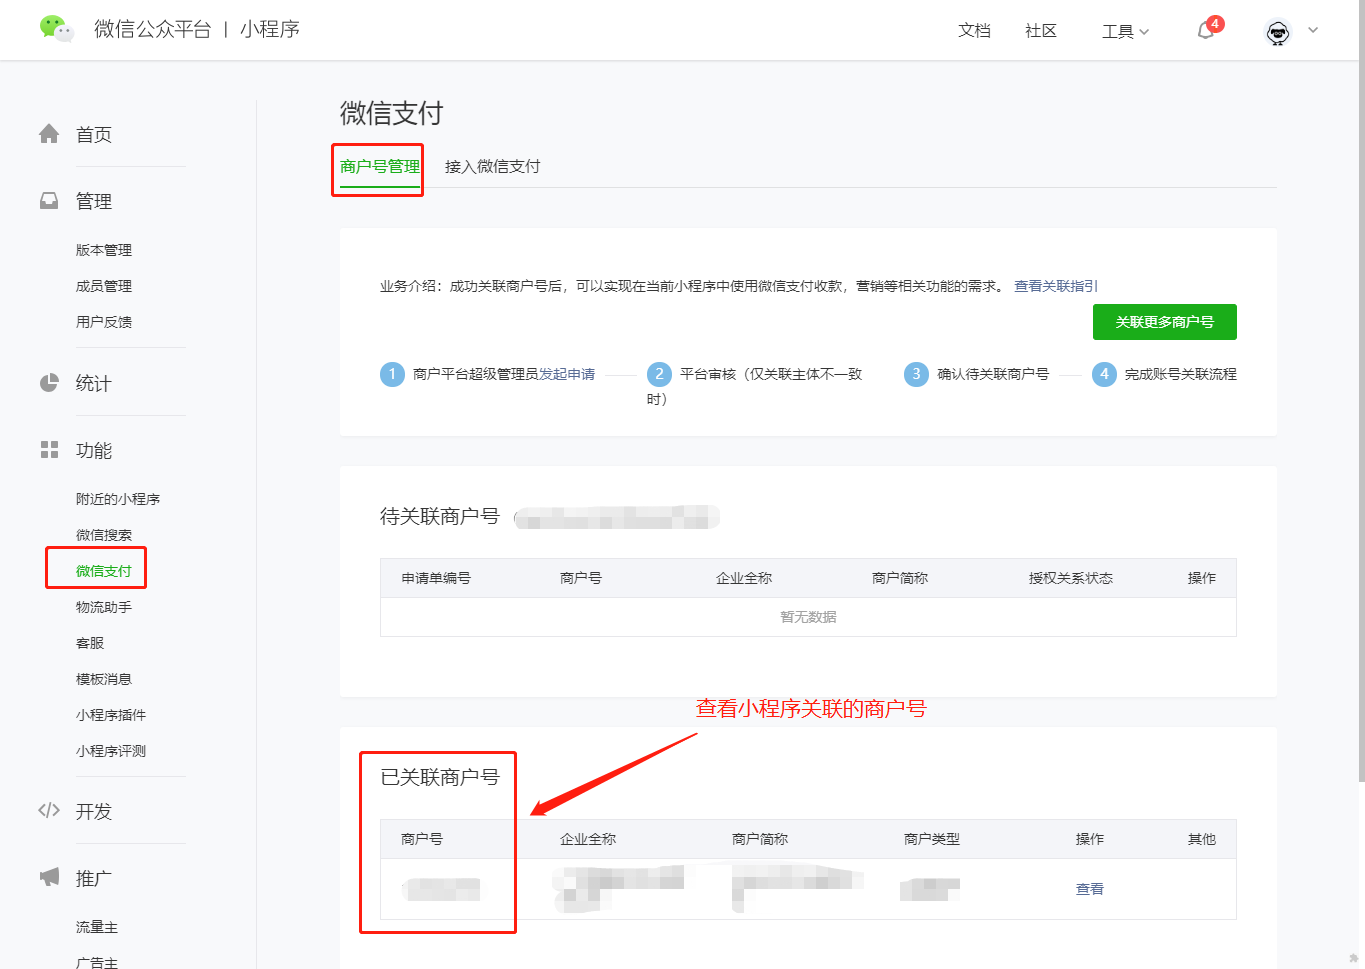The height and width of the screenshot is (969, 1365).
Task: Click the WeChat logo icon
Action: (x=56, y=28)
